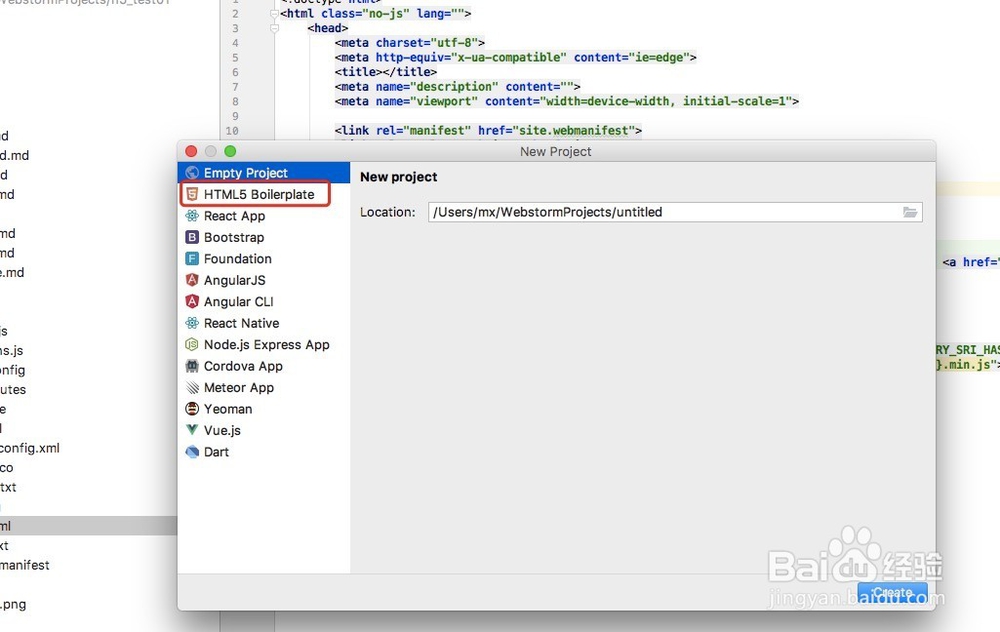Select the Vue.js project template icon
The height and width of the screenshot is (632, 1000).
coord(191,430)
